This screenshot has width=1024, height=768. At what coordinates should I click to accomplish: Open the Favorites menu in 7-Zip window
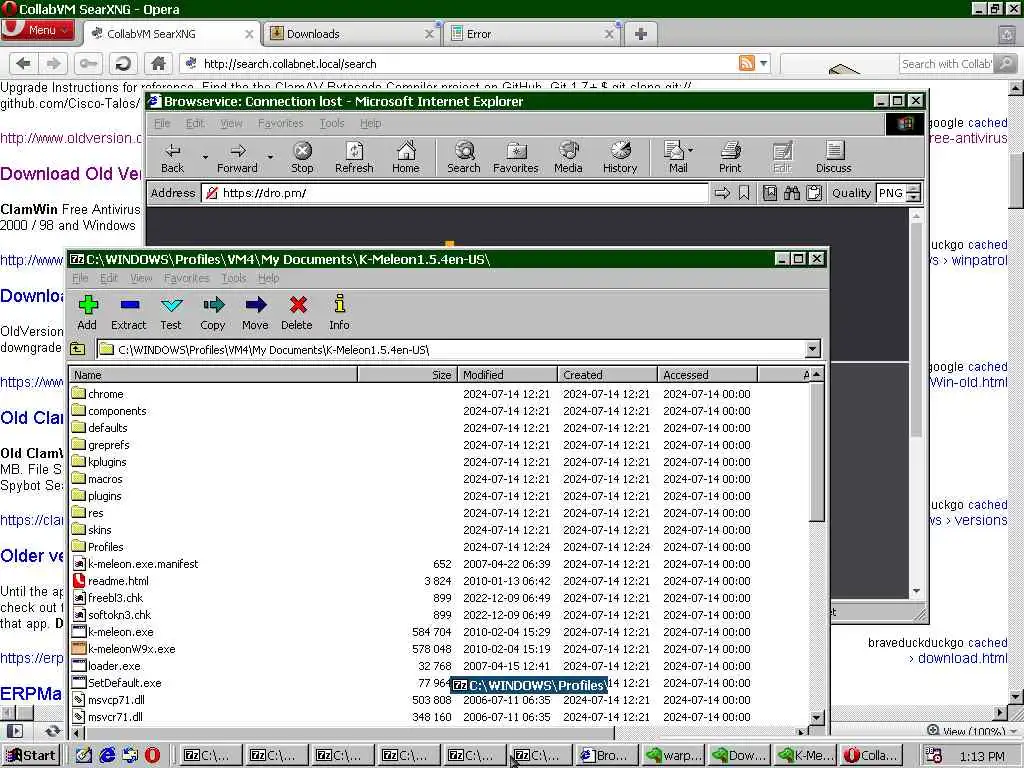tap(186, 278)
